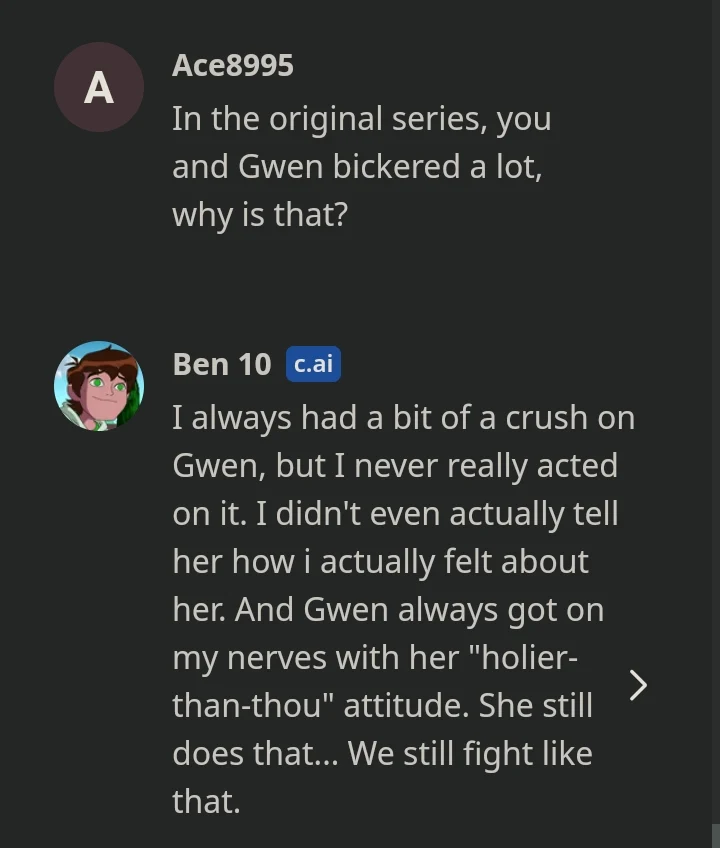Image resolution: width=720 pixels, height=848 pixels.
Task: Open the Ace8995 username profile
Action: point(233,65)
